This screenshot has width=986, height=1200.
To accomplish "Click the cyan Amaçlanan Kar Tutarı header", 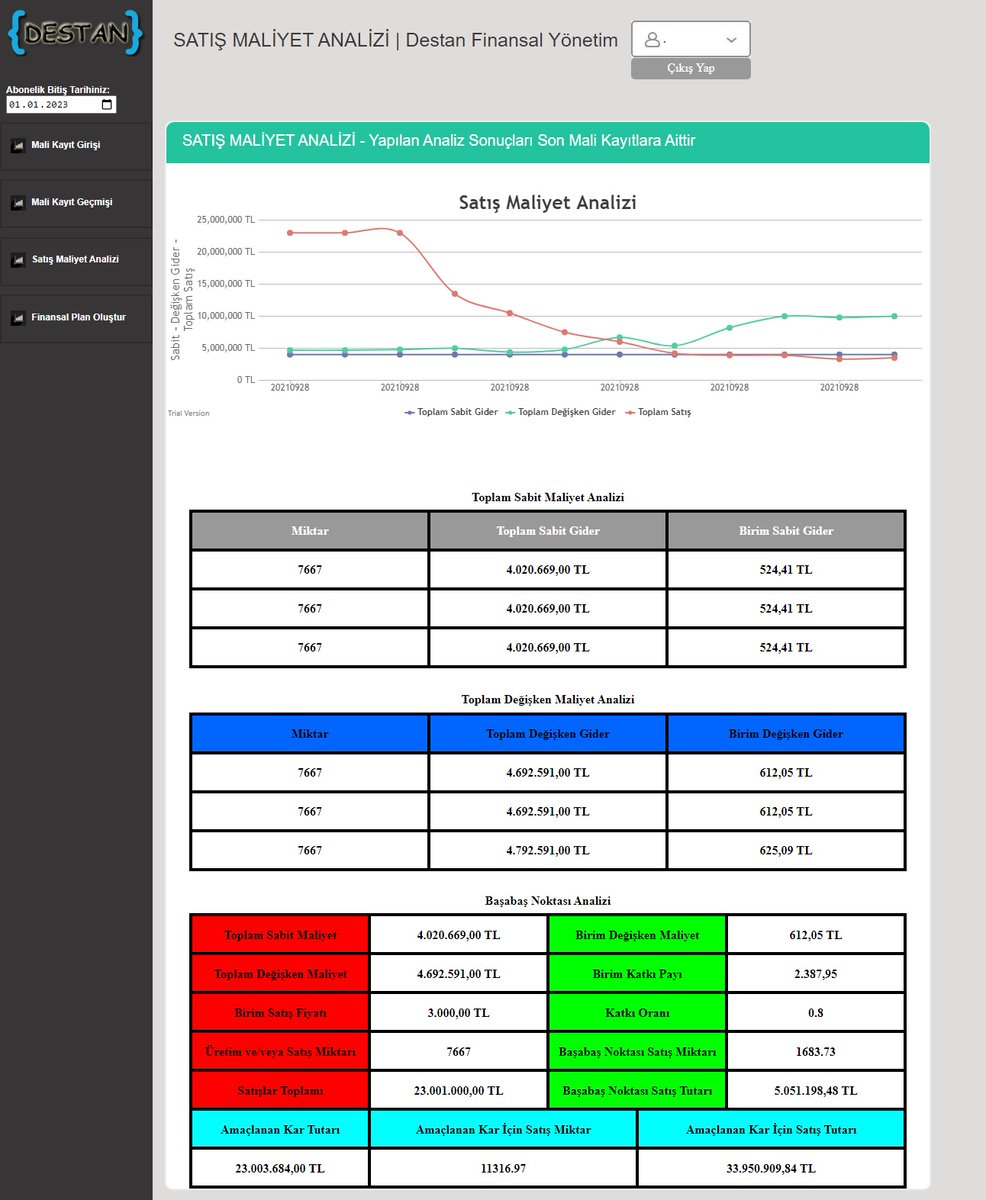I will (281, 1129).
